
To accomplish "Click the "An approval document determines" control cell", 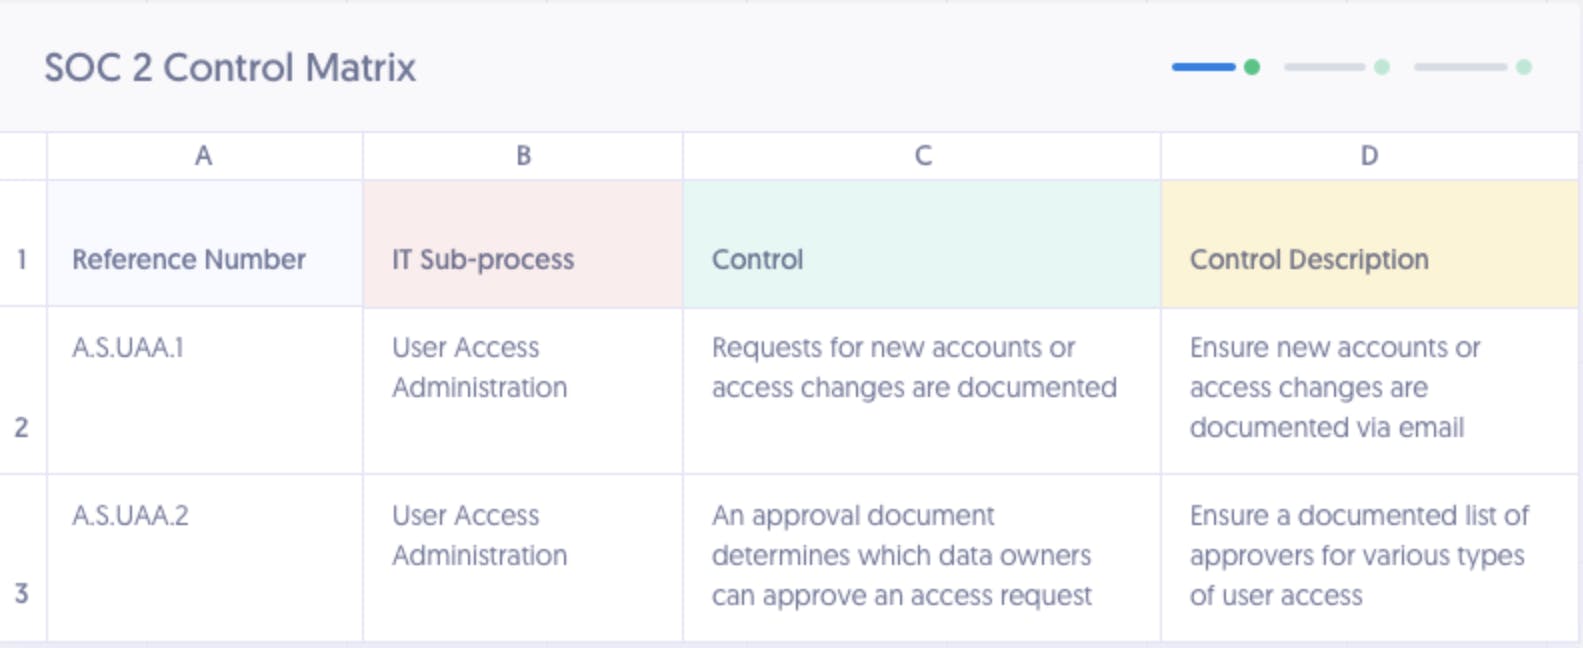I will click(922, 558).
